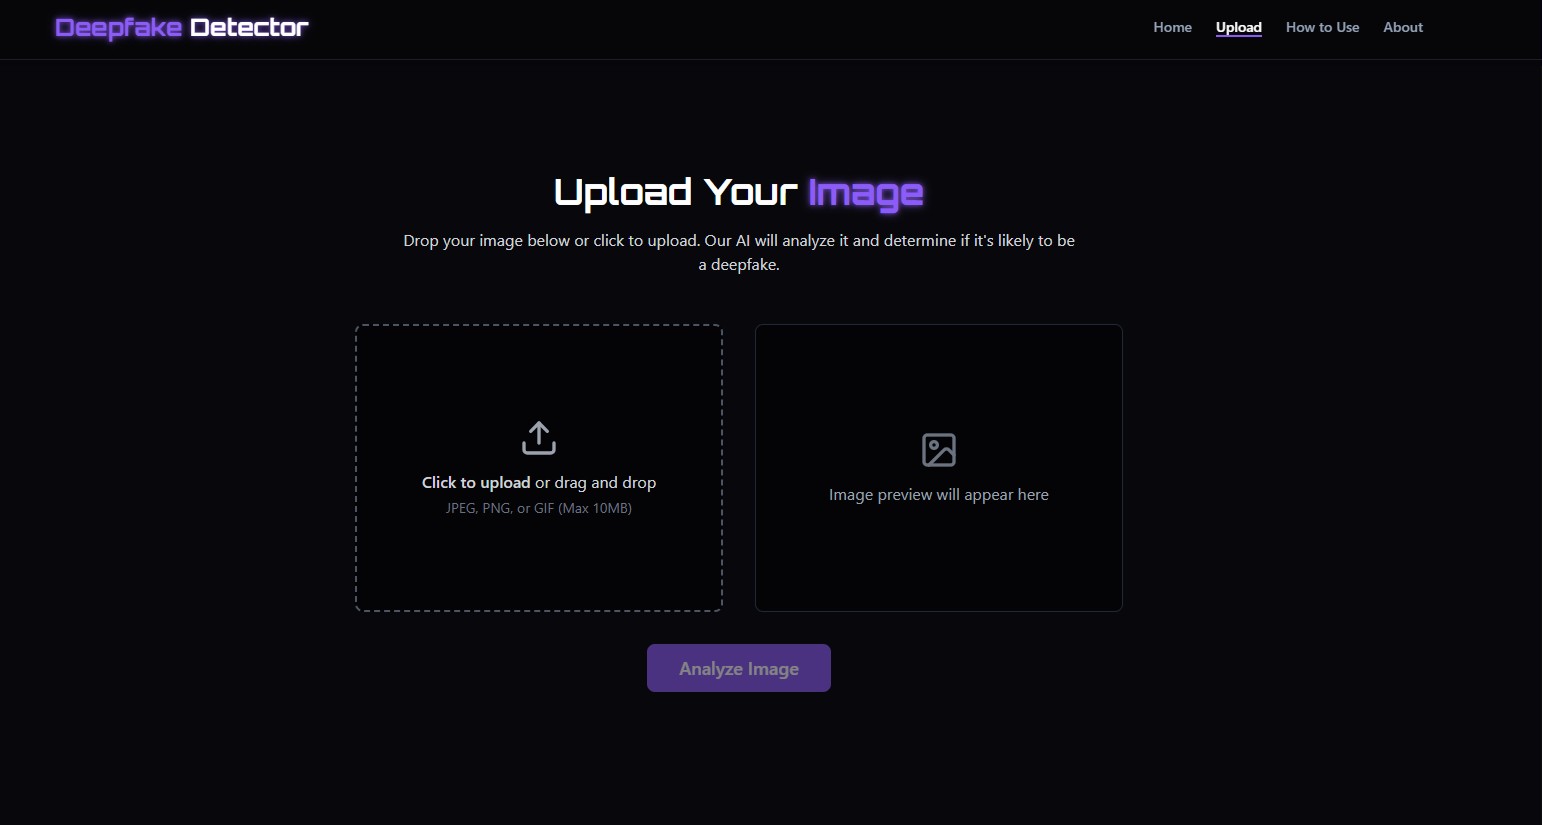Click the description paragraph about AI analysis

[739, 253]
